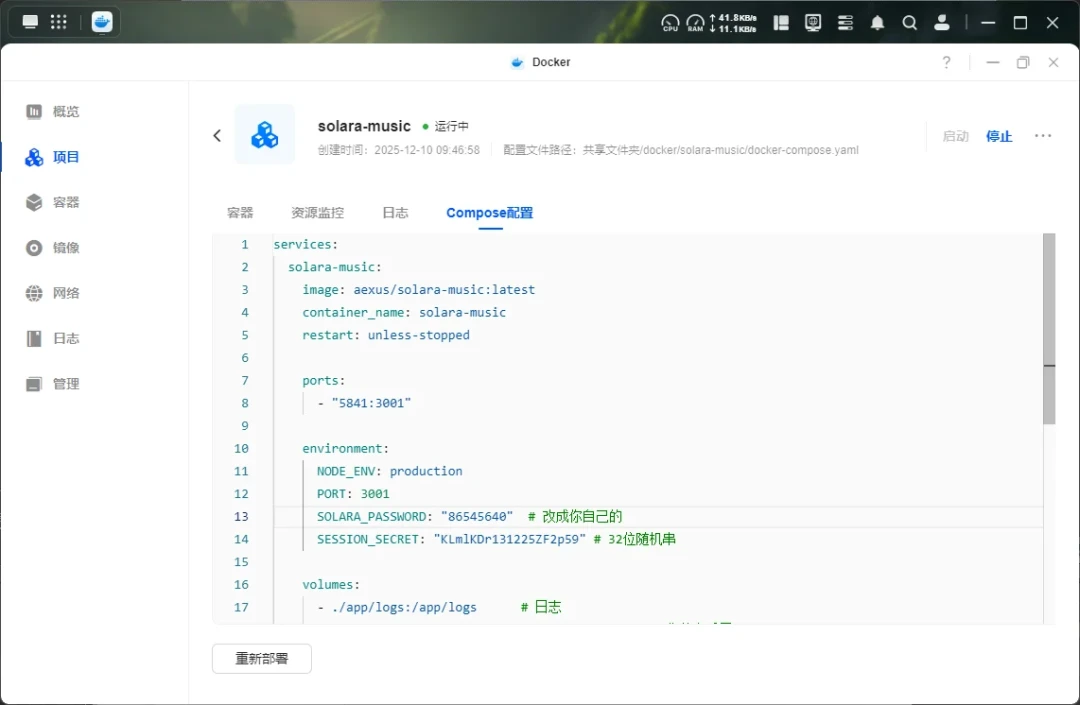
Task: Click the CPU gauge indicator
Action: (x=669, y=23)
